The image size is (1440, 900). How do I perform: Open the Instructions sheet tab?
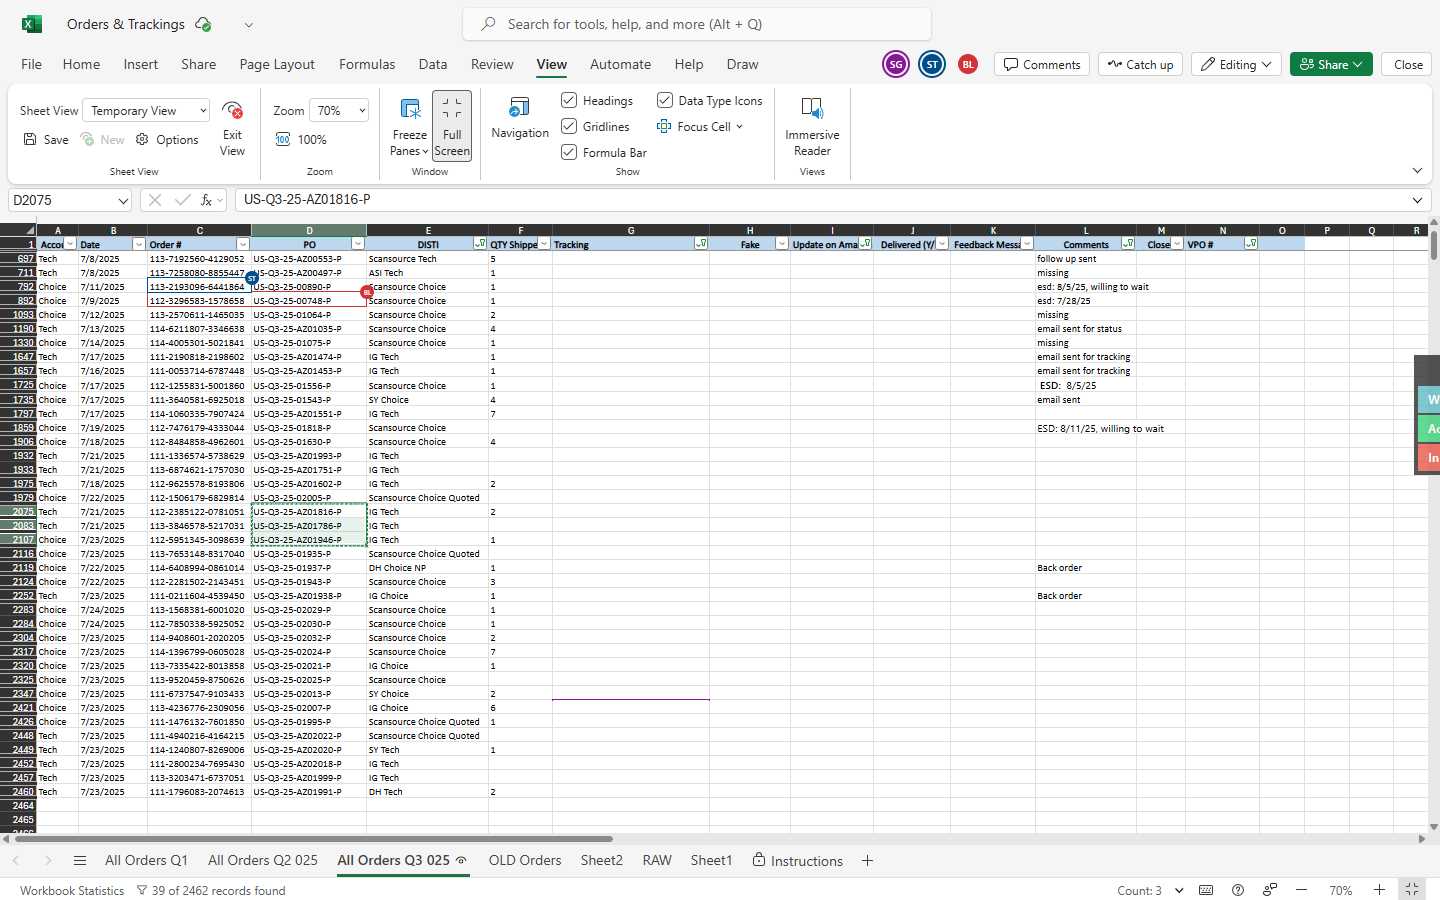click(x=798, y=860)
